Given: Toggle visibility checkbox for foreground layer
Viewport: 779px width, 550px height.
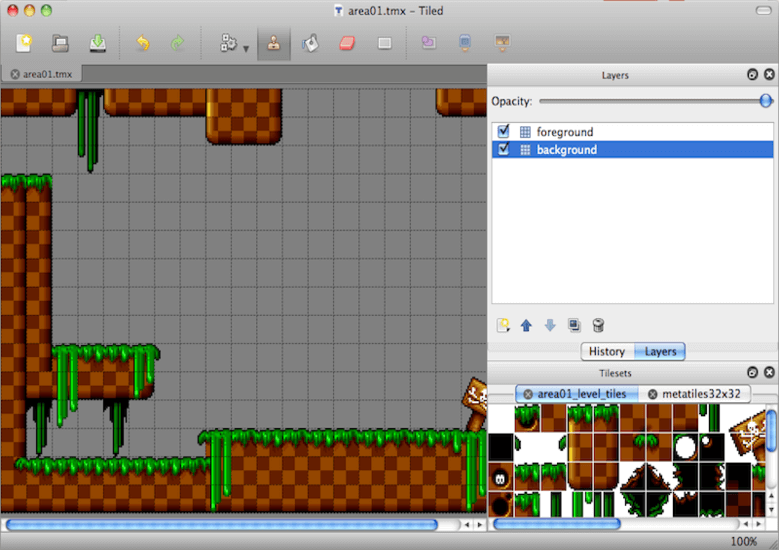Looking at the screenshot, I should [x=504, y=131].
